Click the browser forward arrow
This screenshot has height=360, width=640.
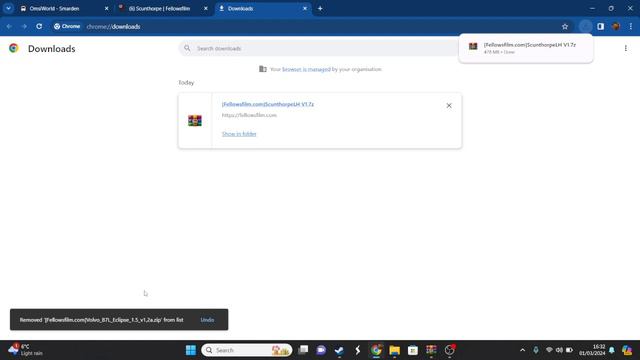24,27
